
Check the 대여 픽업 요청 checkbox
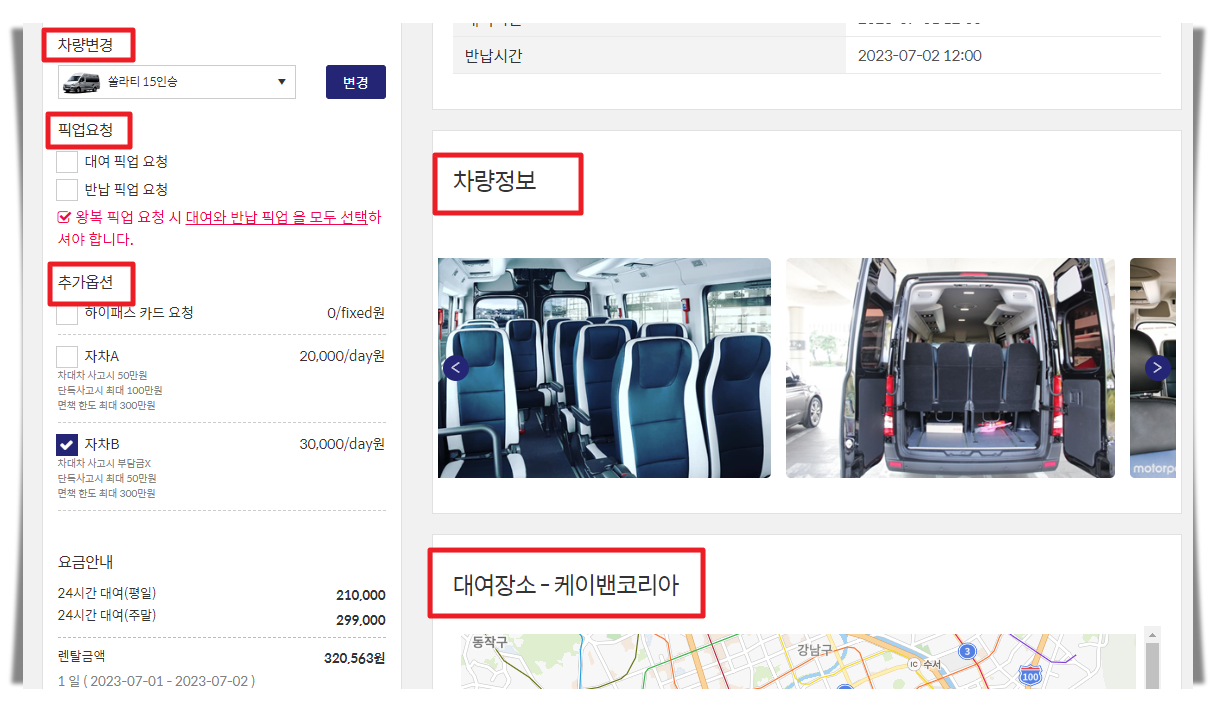point(67,162)
